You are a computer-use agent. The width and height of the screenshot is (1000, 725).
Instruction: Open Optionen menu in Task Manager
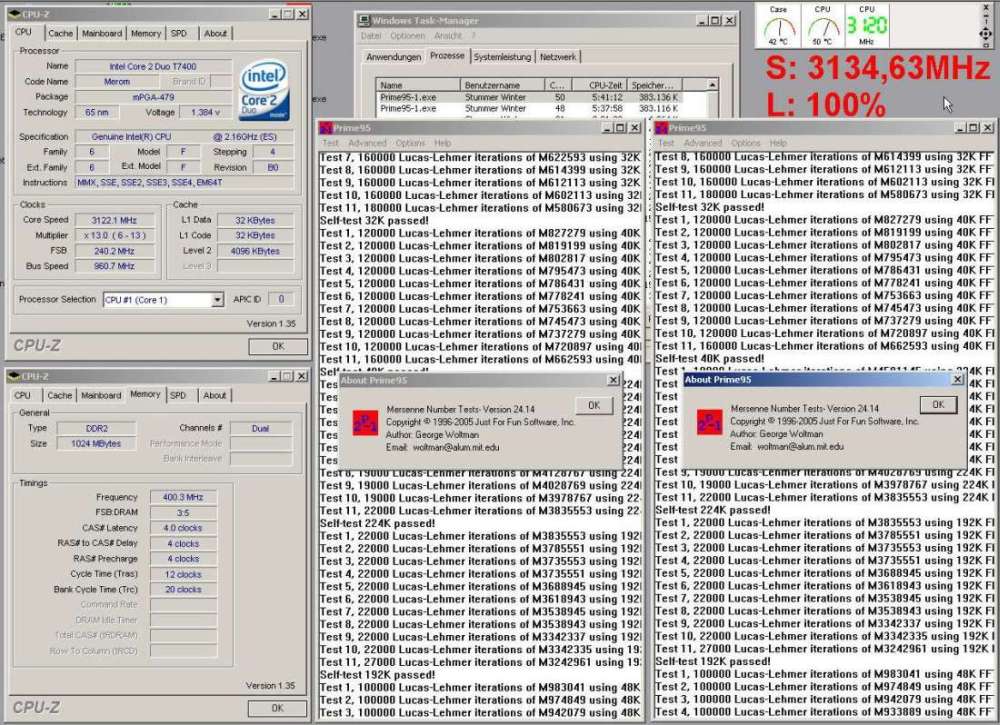click(408, 36)
